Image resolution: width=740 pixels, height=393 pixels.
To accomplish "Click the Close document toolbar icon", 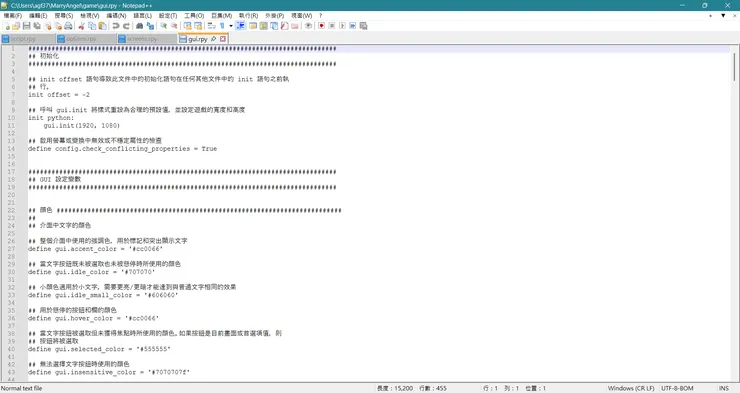I will pyautogui.click(x=47, y=26).
